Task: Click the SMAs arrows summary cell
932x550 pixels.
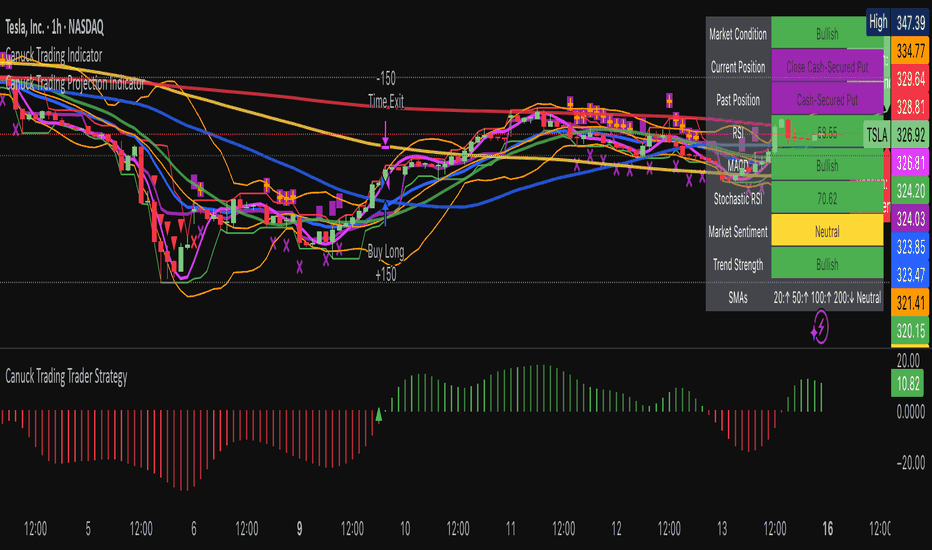Action: 827,297
